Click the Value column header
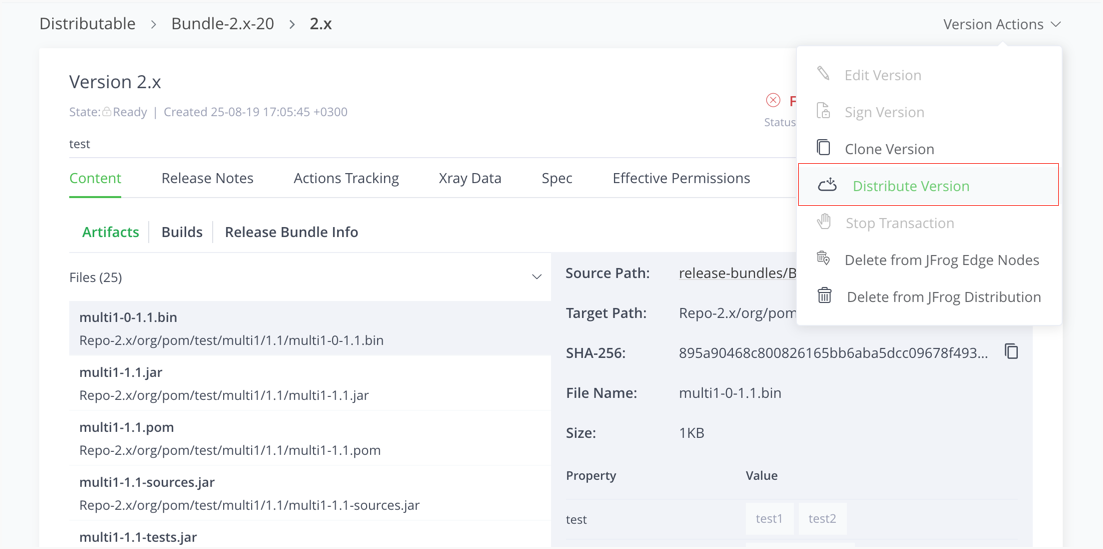The image size is (1103, 549). click(761, 475)
